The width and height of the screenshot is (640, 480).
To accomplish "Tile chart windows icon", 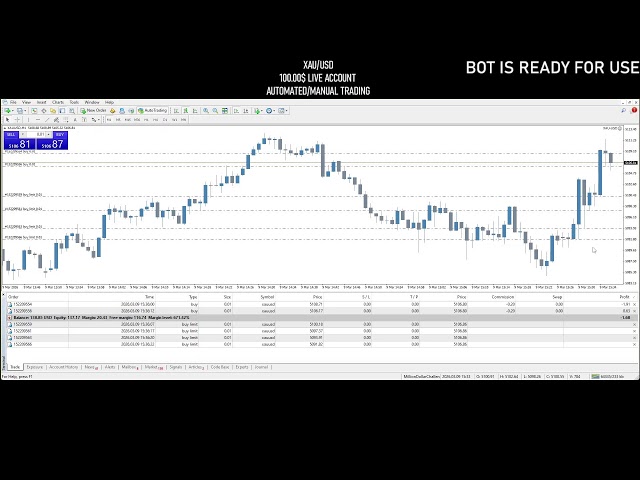I will click(x=225, y=111).
